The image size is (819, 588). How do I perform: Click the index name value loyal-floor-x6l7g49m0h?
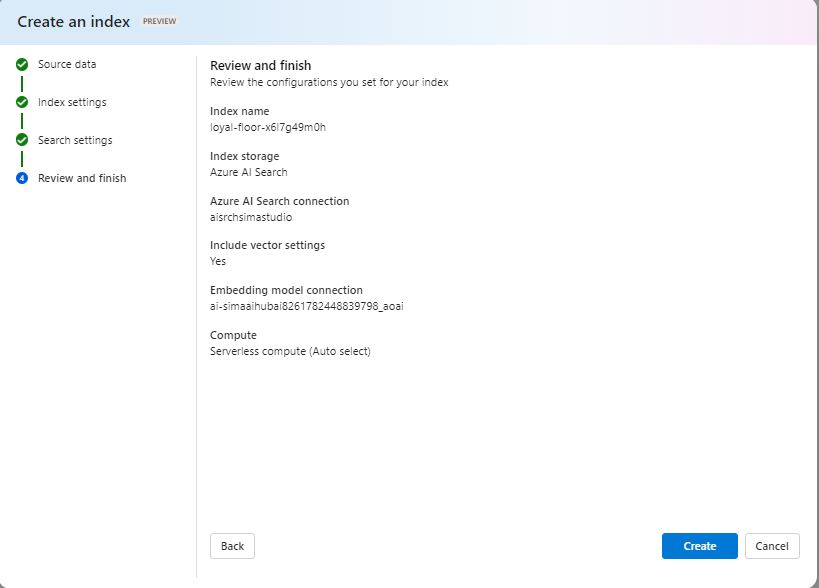(x=268, y=127)
